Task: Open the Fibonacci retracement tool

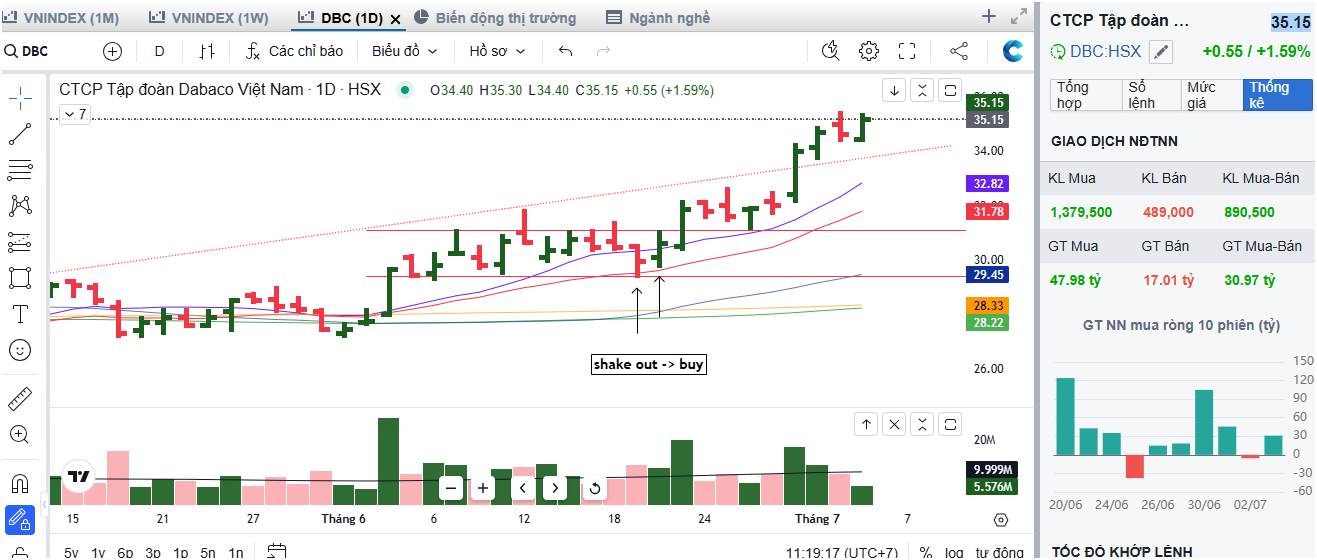Action: 20,169
